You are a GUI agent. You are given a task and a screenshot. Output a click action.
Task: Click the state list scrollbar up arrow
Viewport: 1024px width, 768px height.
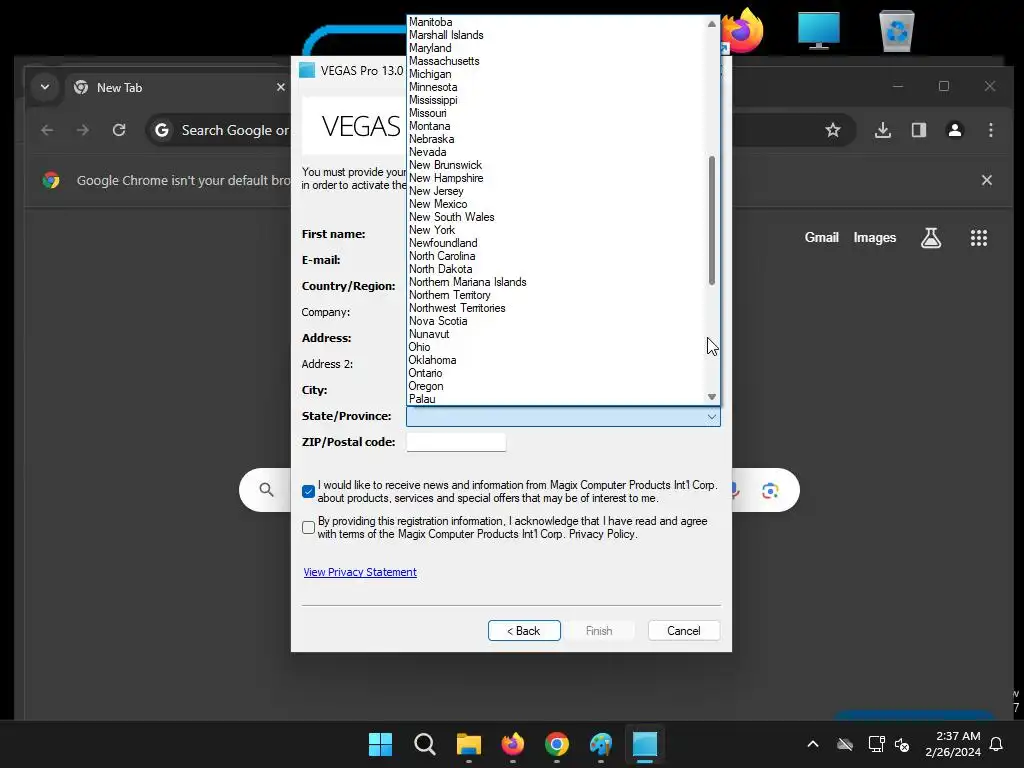pyautogui.click(x=712, y=24)
